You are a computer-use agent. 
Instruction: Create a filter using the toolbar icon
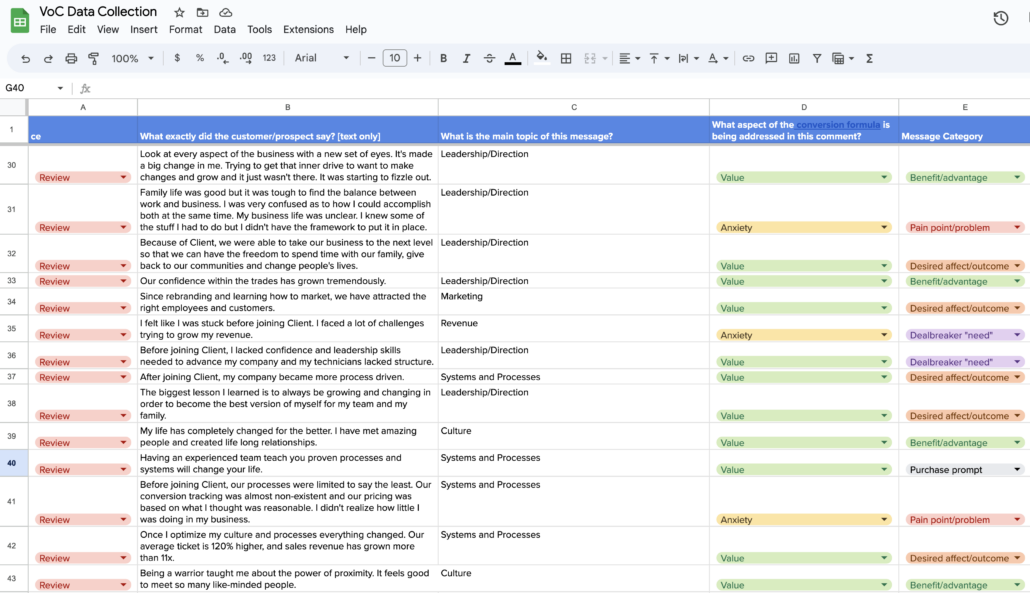pyautogui.click(x=816, y=58)
